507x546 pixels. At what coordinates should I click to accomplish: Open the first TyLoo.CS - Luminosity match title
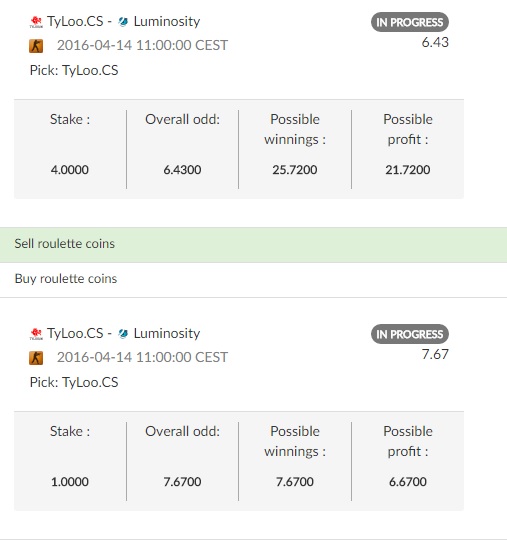pyautogui.click(x=124, y=22)
